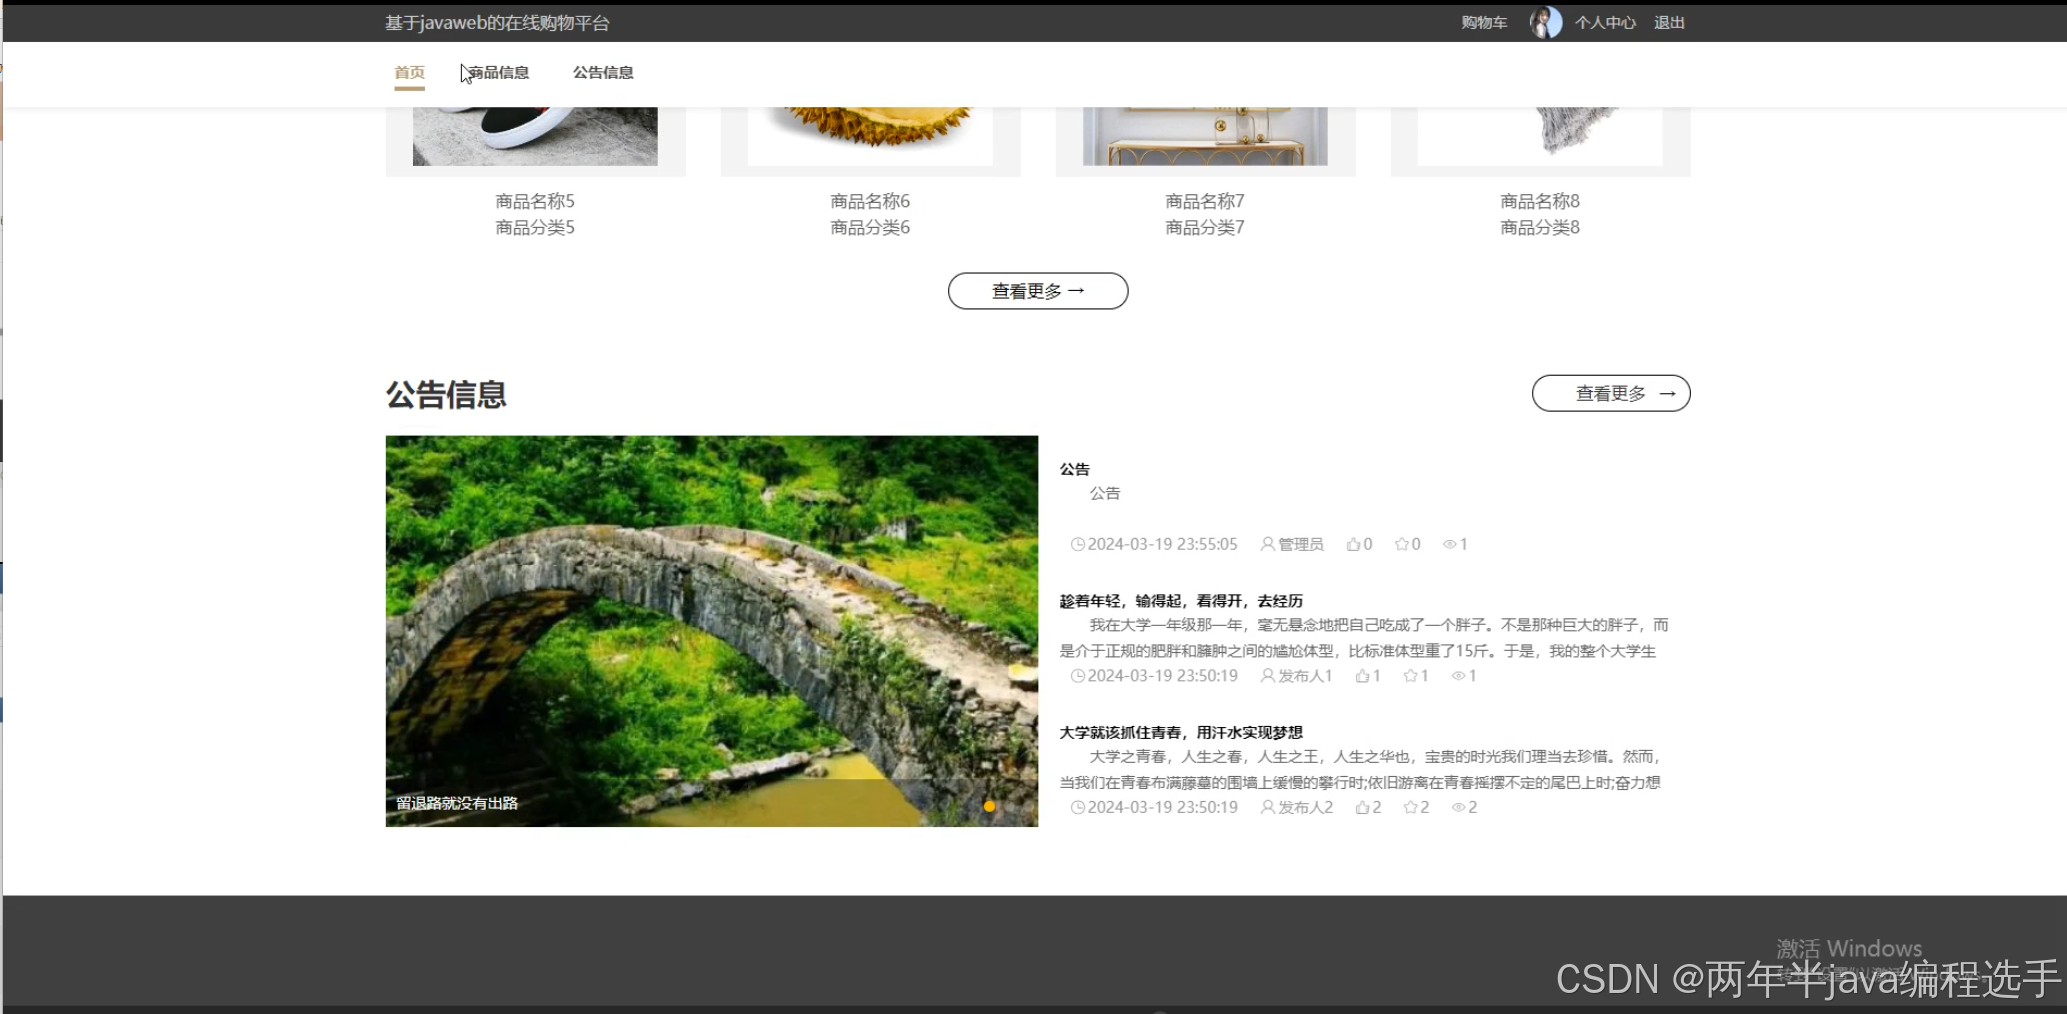Click 退出 to log out

(x=1669, y=22)
